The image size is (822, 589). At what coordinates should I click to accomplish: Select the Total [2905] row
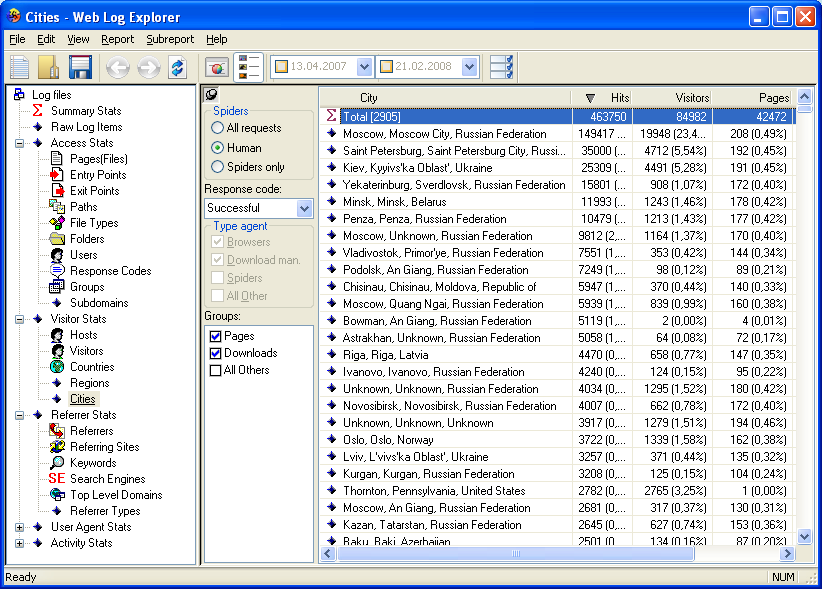(x=556, y=116)
